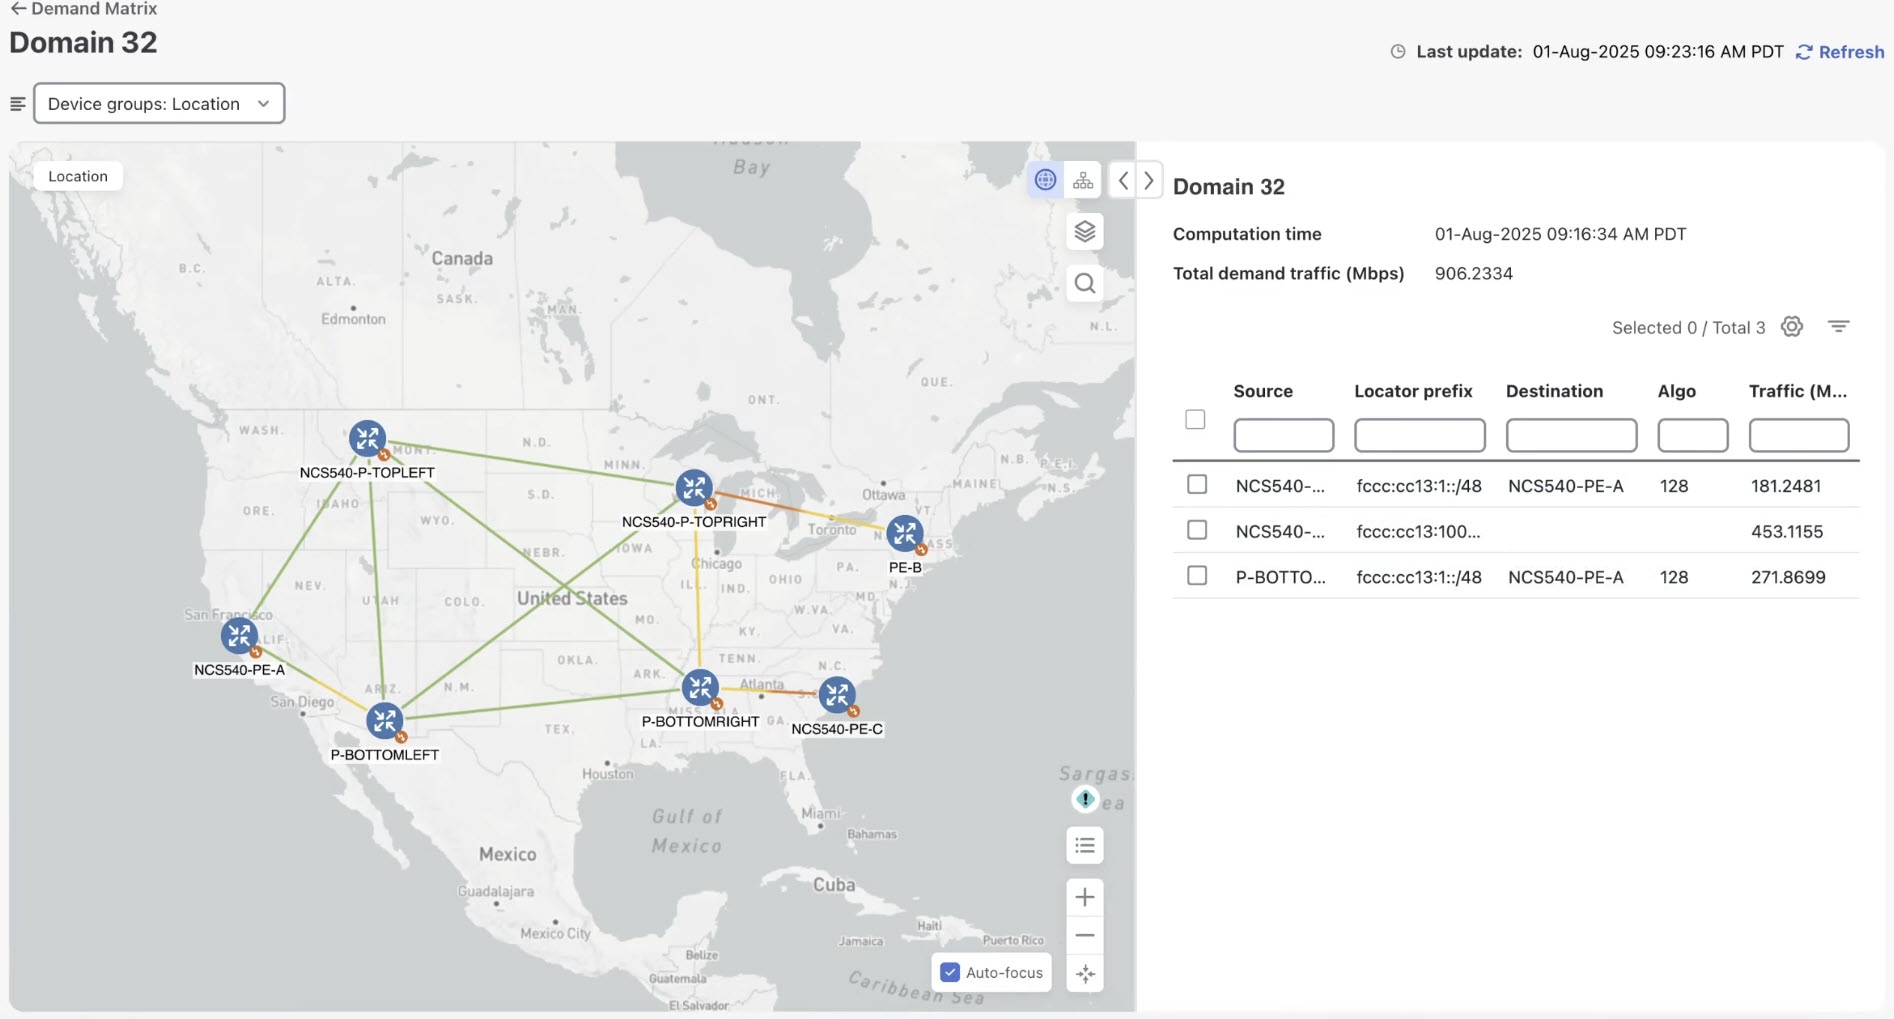Zoom out on the map
This screenshot has width=1894, height=1019.
click(x=1085, y=936)
